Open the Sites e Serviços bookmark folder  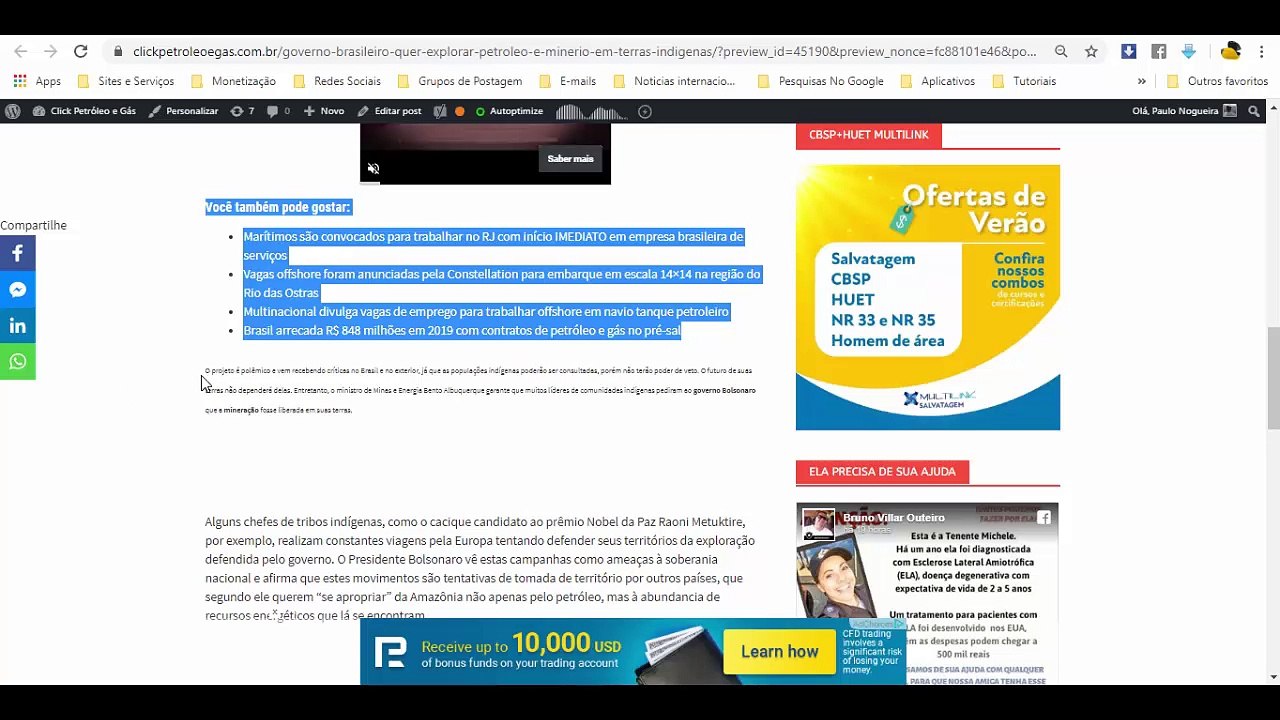coord(126,81)
